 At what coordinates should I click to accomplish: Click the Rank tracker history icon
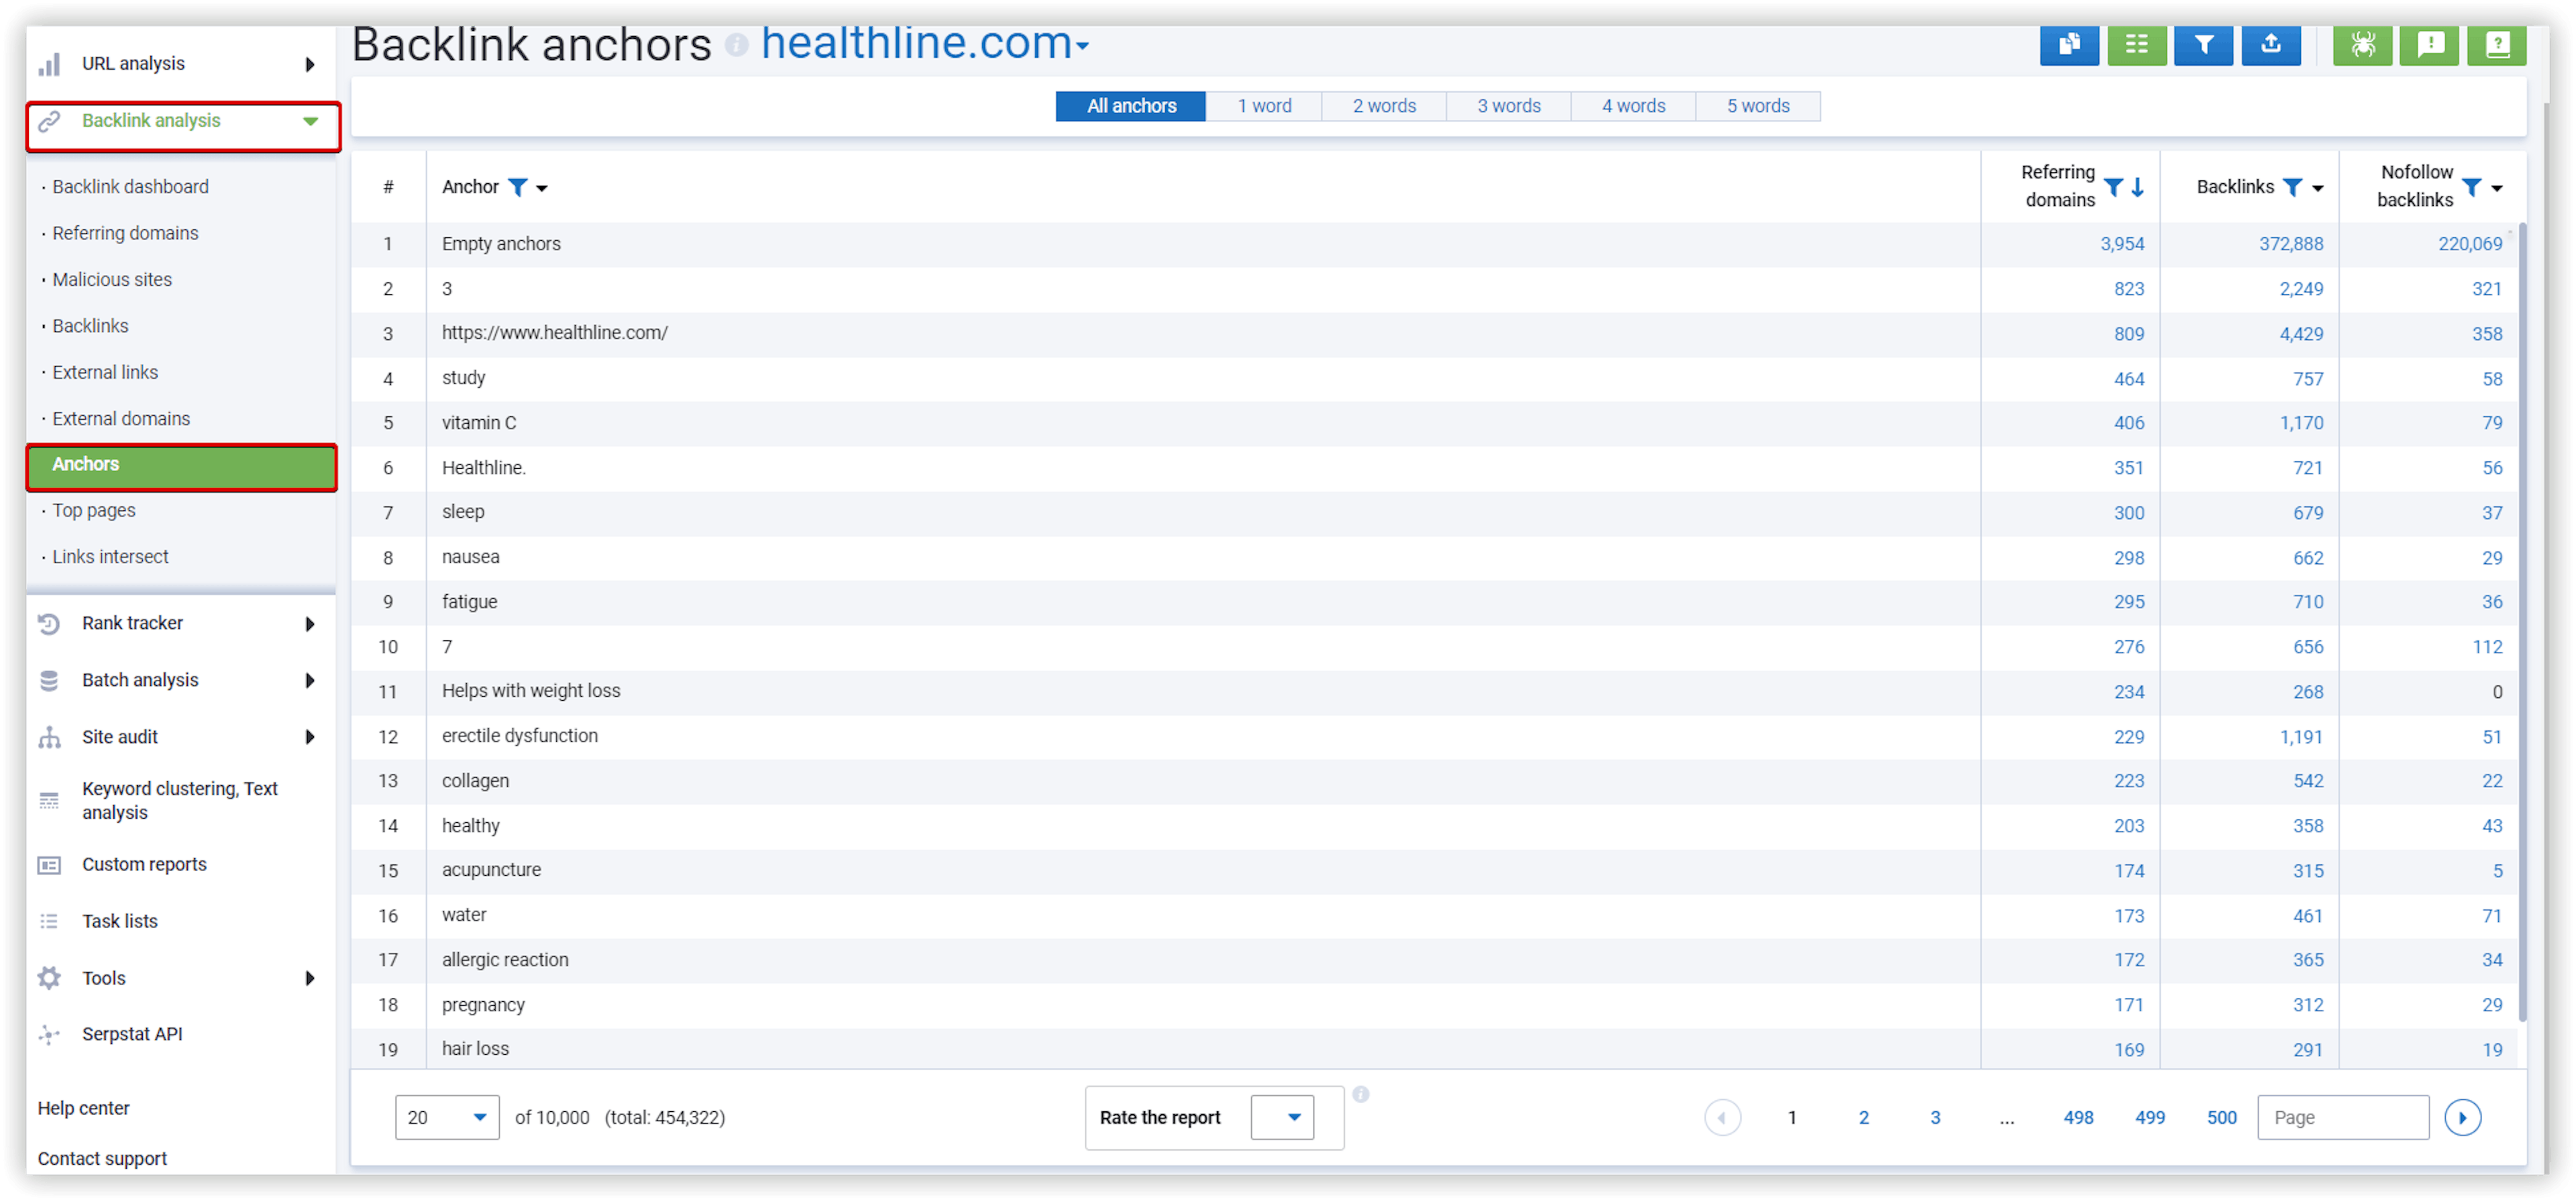(49, 624)
